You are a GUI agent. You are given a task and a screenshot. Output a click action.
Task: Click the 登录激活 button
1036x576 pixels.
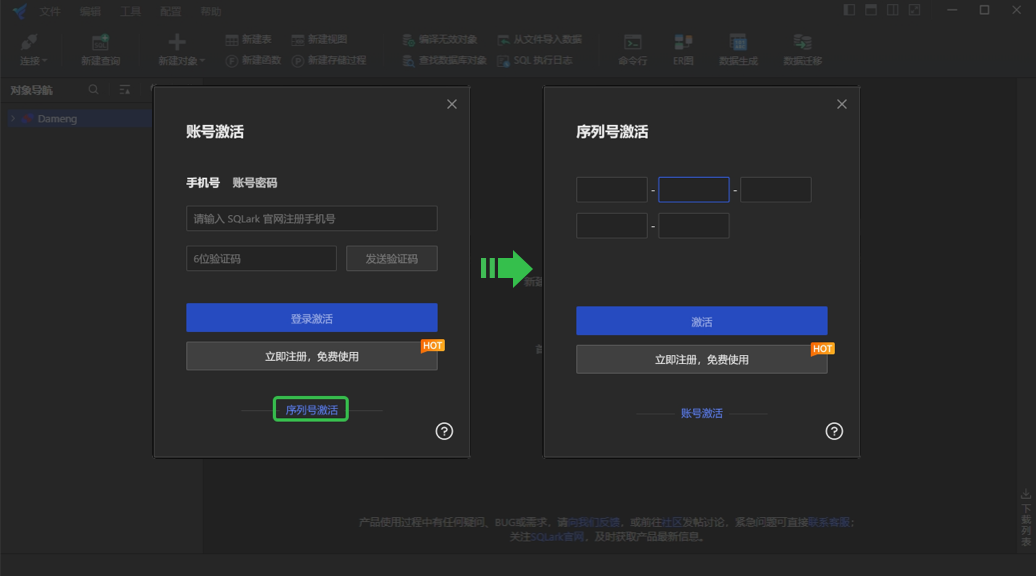click(x=312, y=318)
